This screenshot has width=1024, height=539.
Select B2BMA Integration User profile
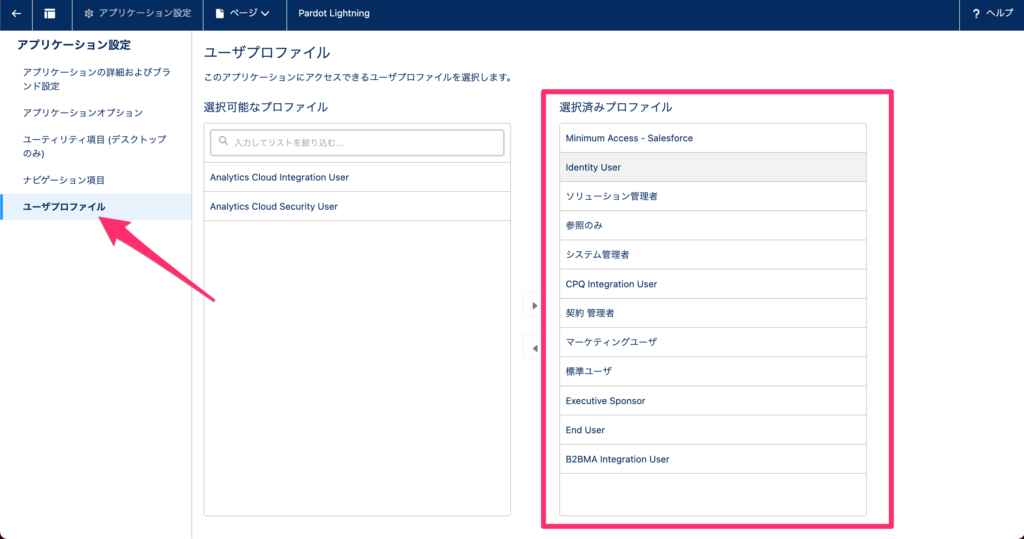[712, 459]
